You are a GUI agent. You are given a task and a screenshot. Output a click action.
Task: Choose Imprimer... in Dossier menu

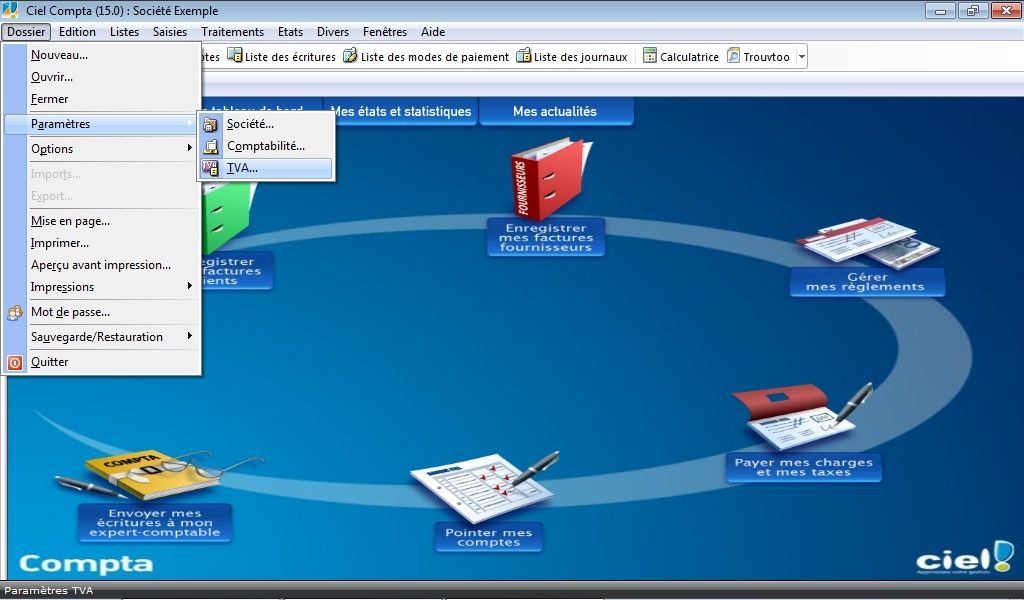coord(103,243)
